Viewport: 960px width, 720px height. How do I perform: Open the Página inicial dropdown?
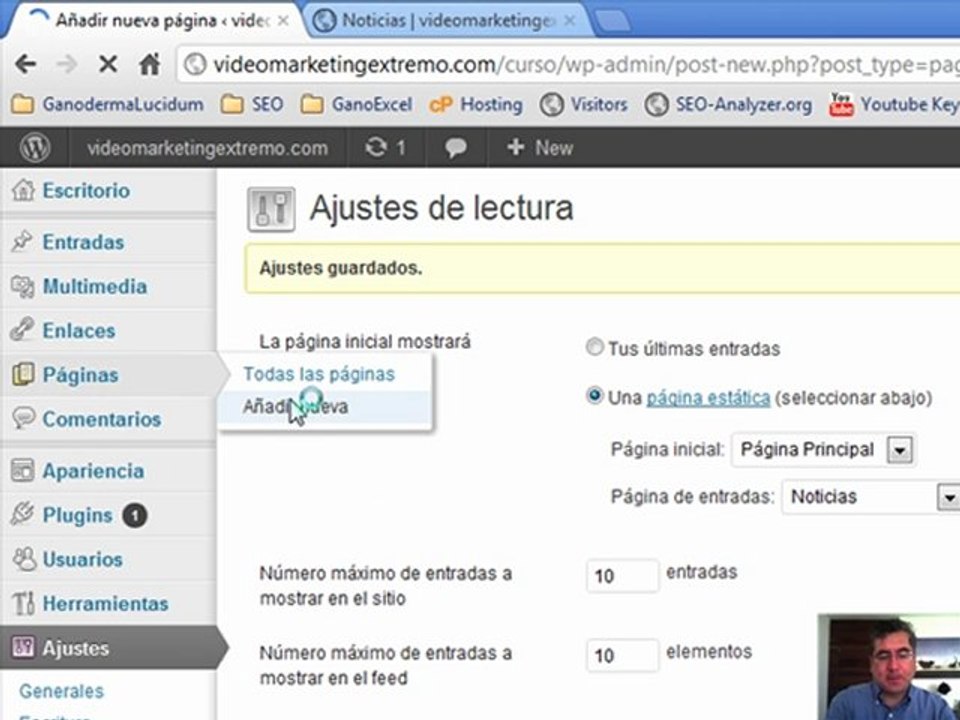point(823,450)
